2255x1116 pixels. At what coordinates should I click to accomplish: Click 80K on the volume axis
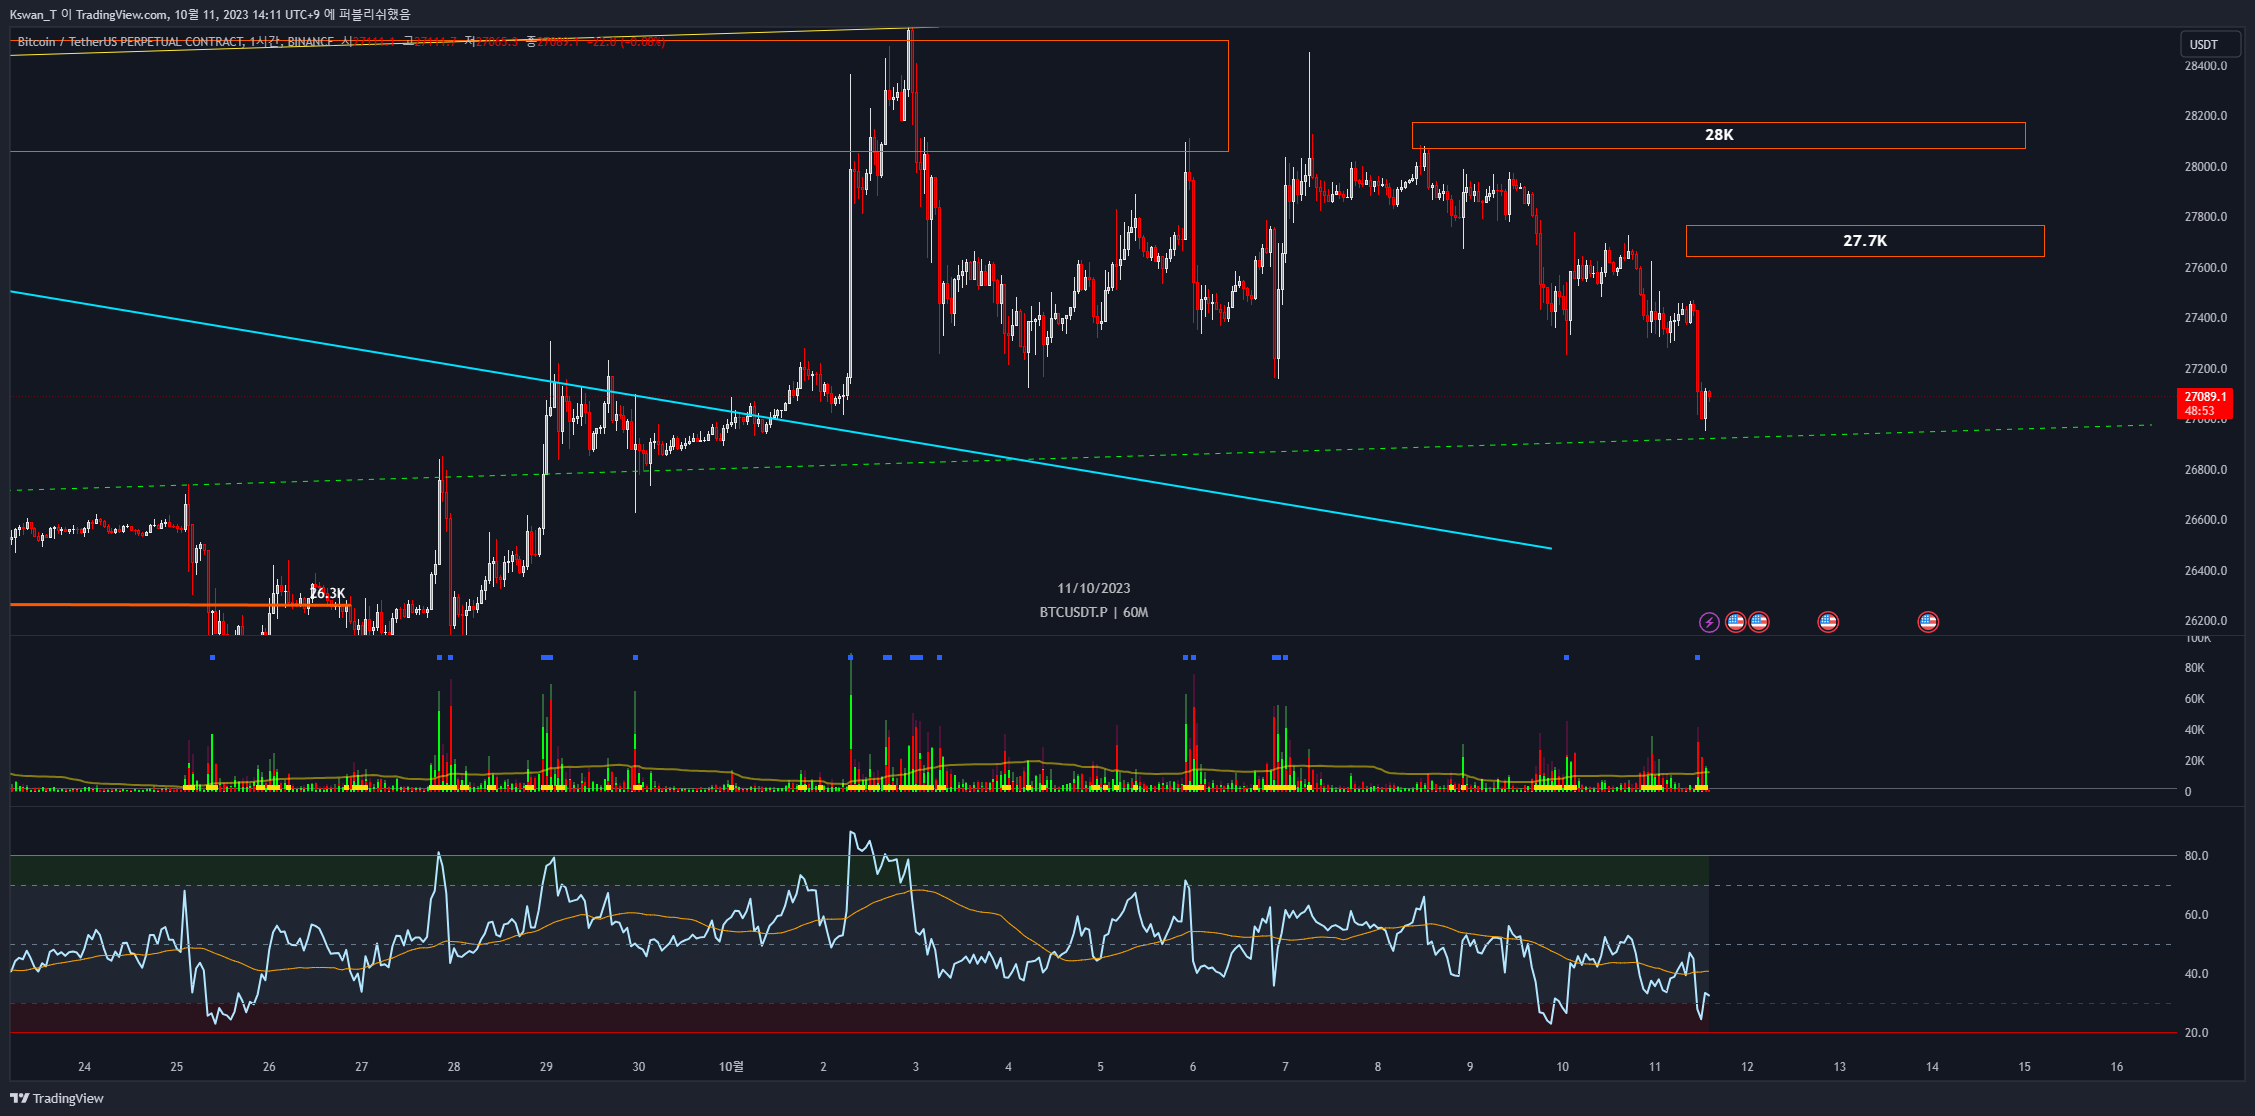(x=2195, y=668)
